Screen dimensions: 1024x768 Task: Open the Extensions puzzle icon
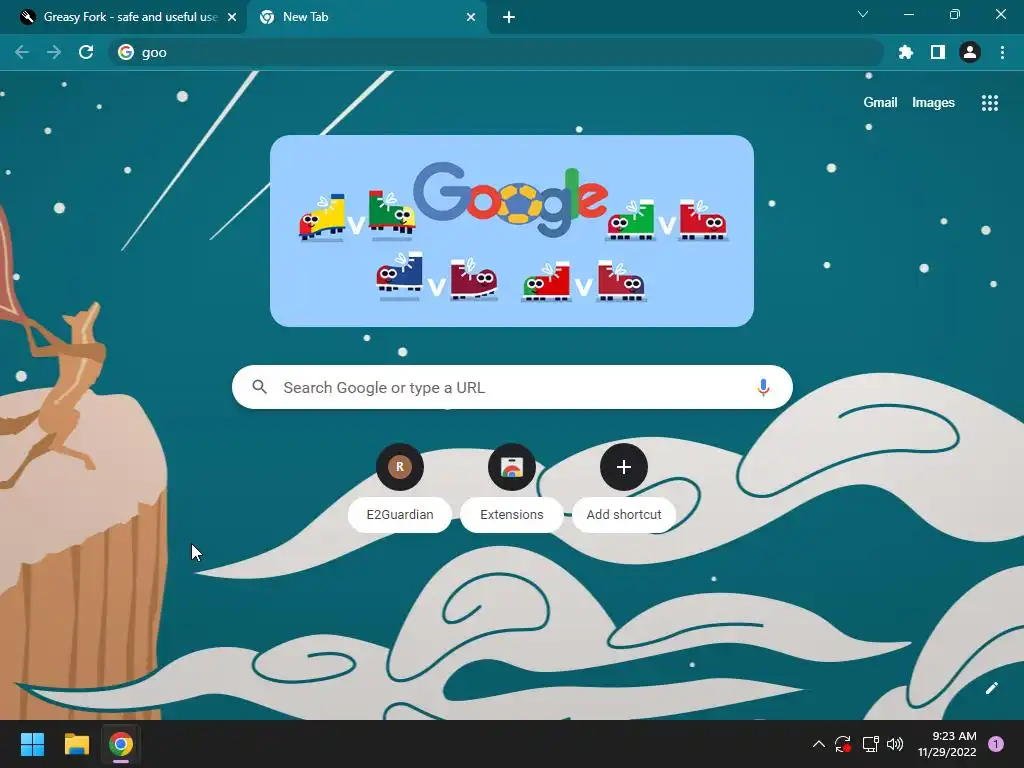coord(905,52)
